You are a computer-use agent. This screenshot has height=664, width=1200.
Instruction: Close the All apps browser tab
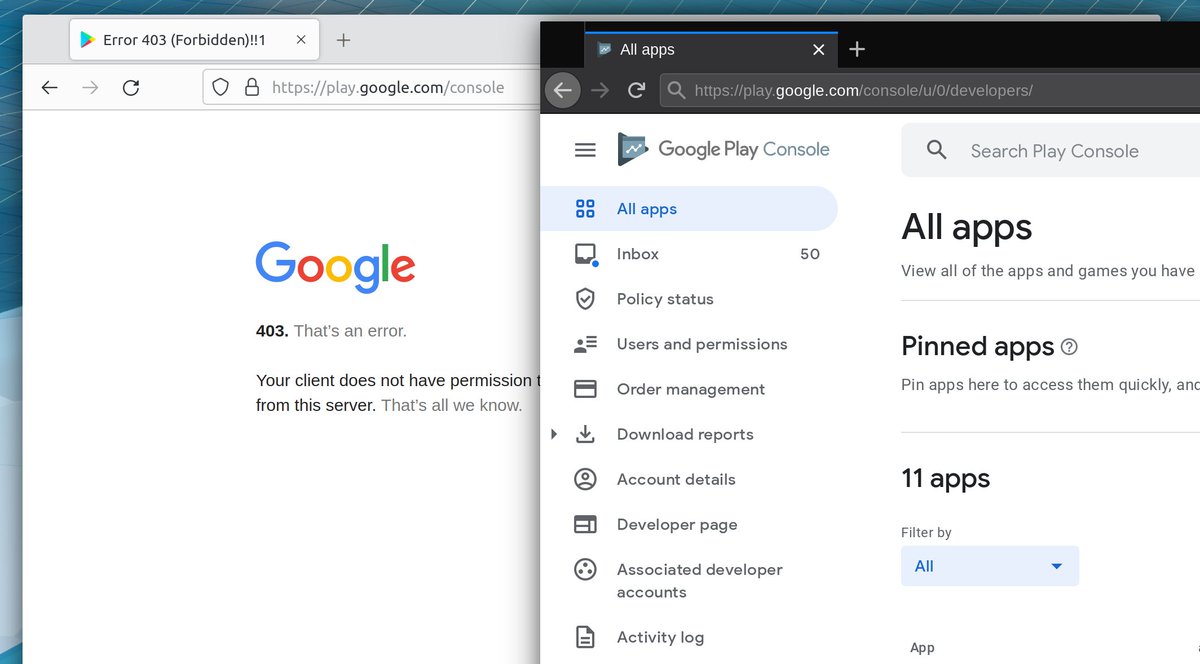pos(819,49)
